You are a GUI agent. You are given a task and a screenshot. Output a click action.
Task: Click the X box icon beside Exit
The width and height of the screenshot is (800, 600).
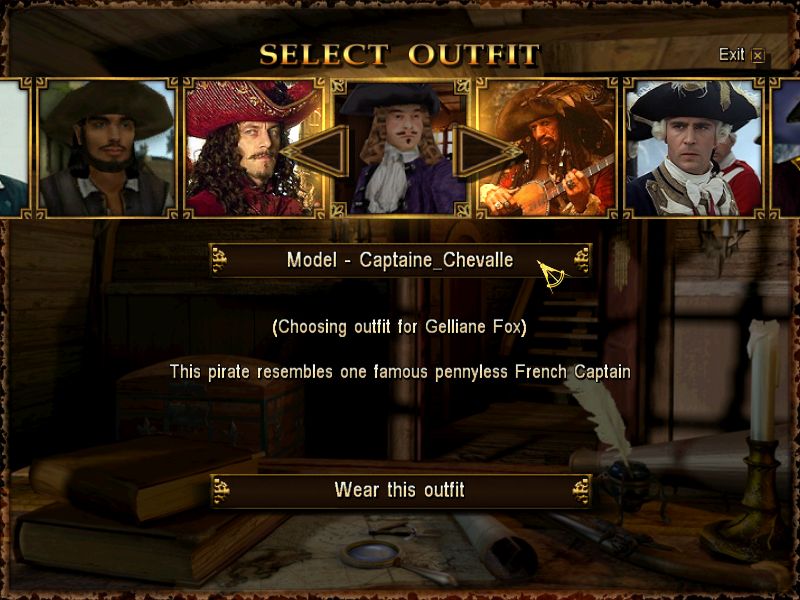[758, 56]
